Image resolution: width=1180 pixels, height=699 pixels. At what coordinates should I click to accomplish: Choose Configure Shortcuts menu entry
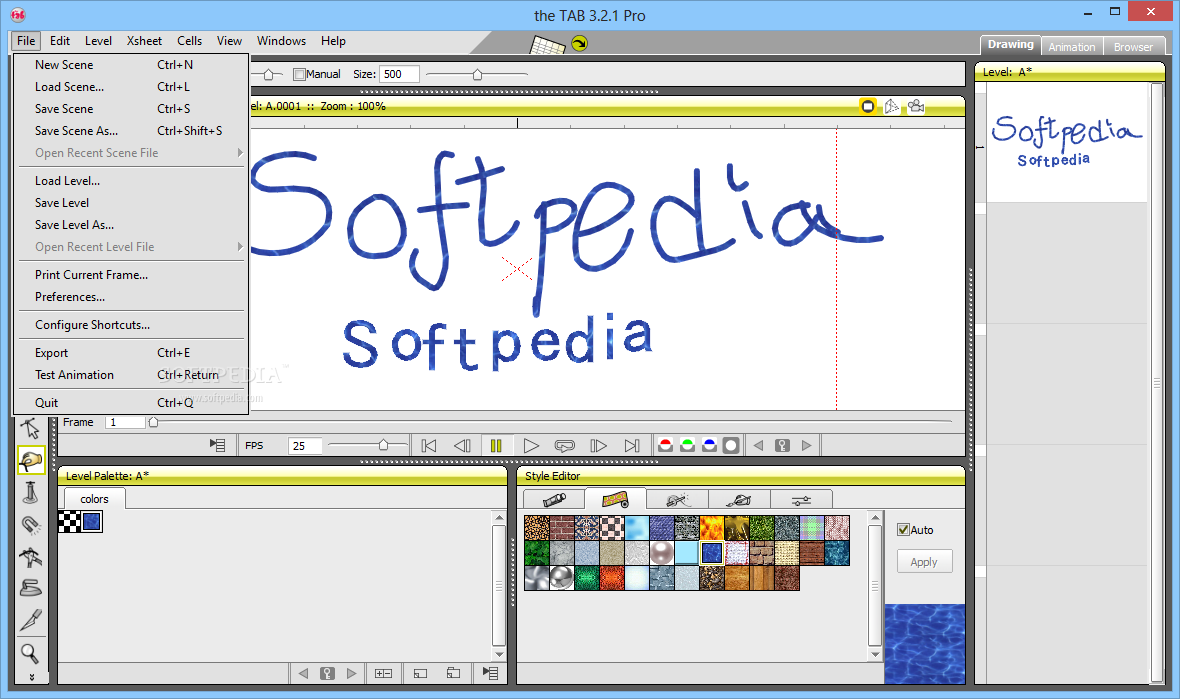[132, 325]
